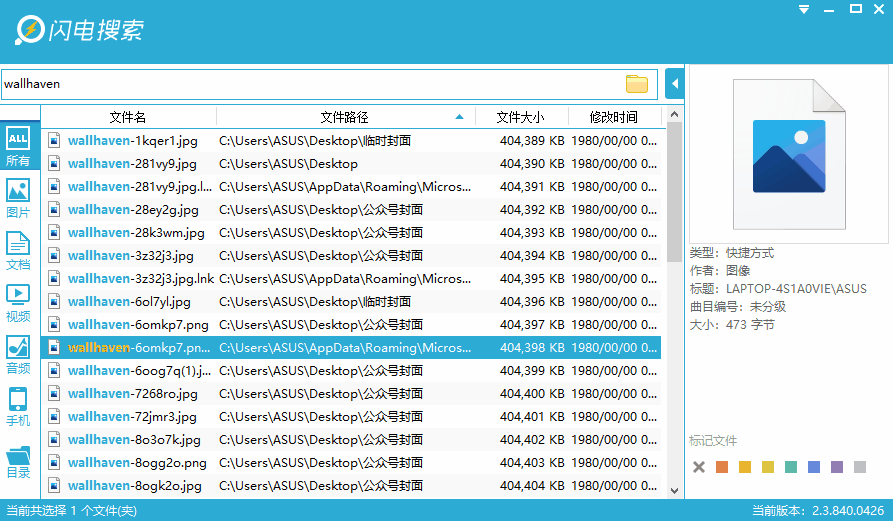Select file wallhaven-28ey2g.jpg

(351, 210)
